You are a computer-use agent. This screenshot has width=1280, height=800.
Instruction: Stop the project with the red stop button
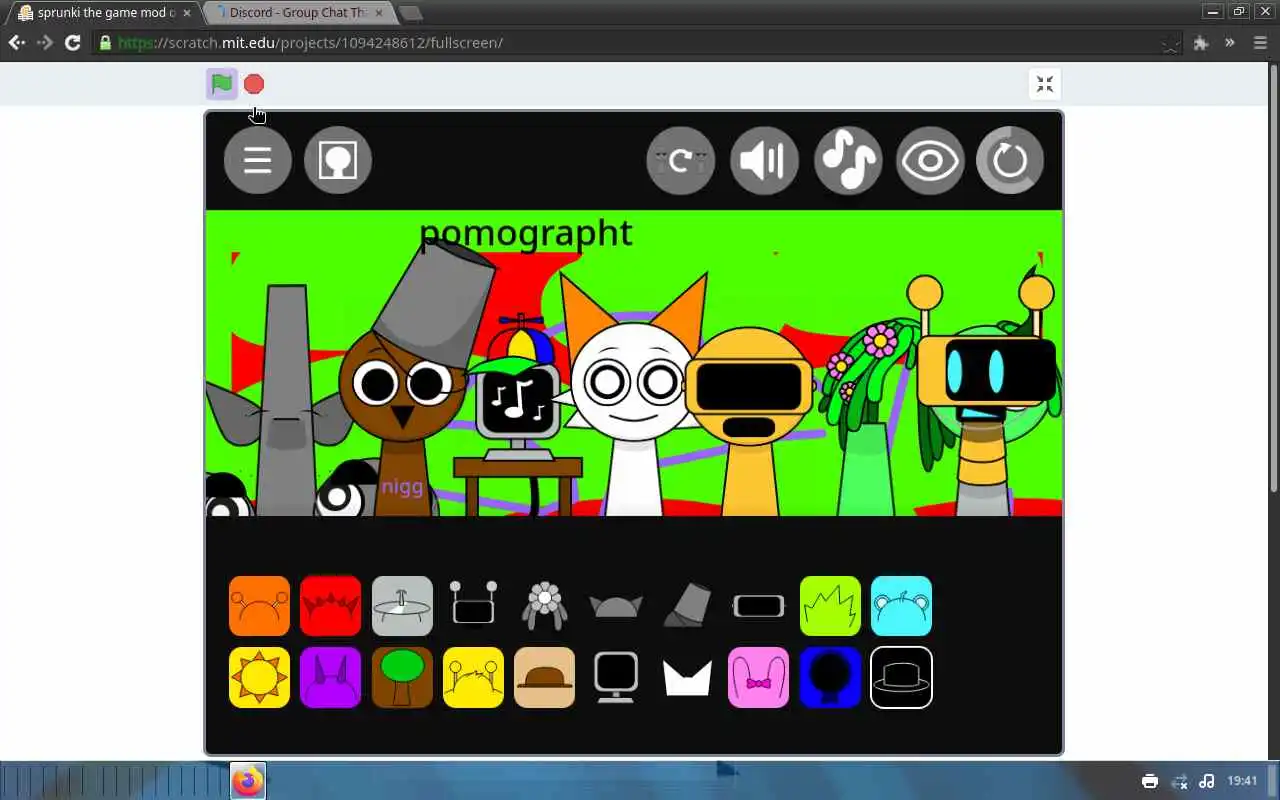click(x=254, y=84)
